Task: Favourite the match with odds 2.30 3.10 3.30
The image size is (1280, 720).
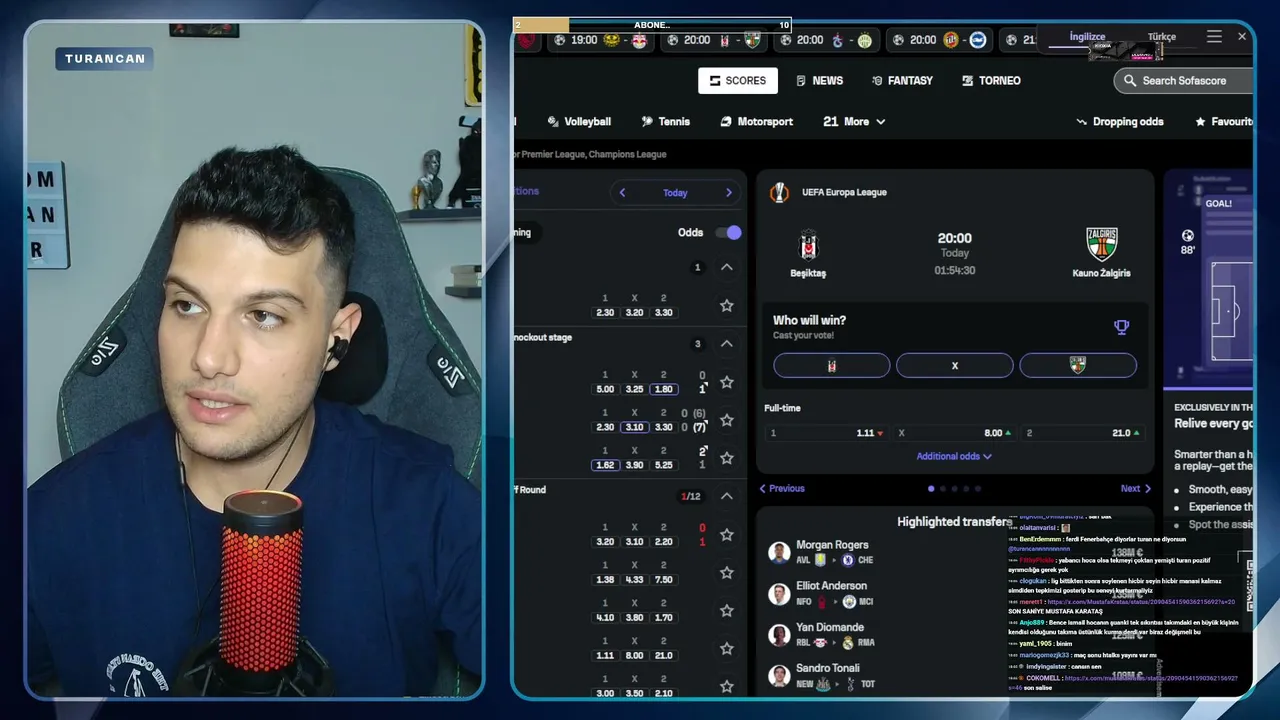Action: (x=727, y=420)
